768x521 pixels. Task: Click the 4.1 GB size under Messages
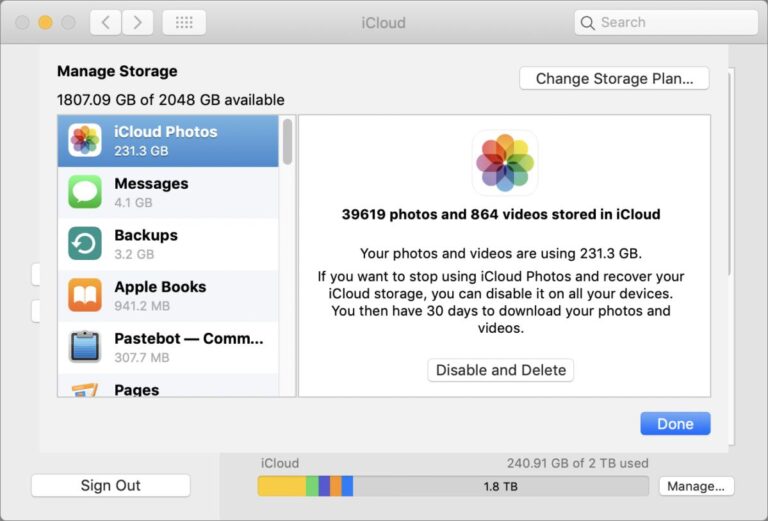[133, 202]
